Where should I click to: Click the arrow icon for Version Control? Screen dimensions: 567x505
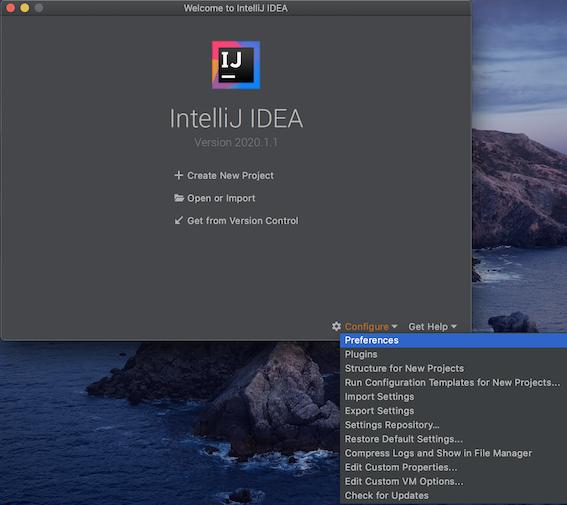coord(178,220)
